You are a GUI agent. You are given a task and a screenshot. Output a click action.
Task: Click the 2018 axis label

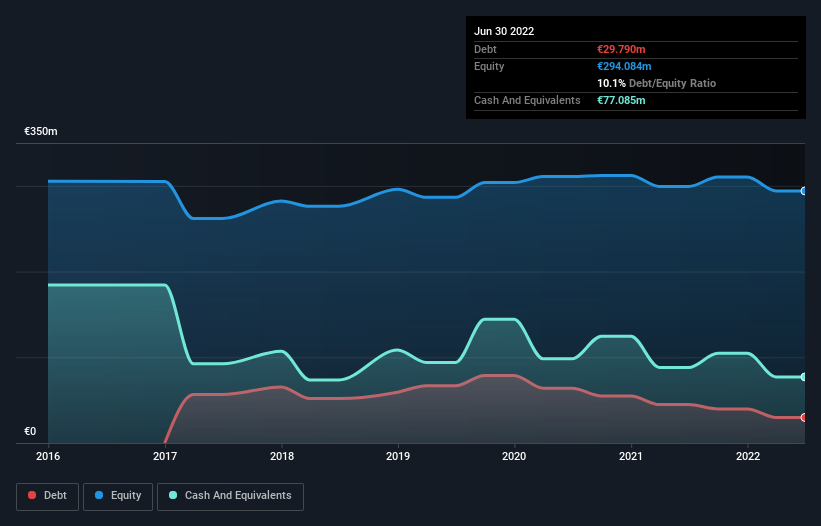tap(282, 456)
